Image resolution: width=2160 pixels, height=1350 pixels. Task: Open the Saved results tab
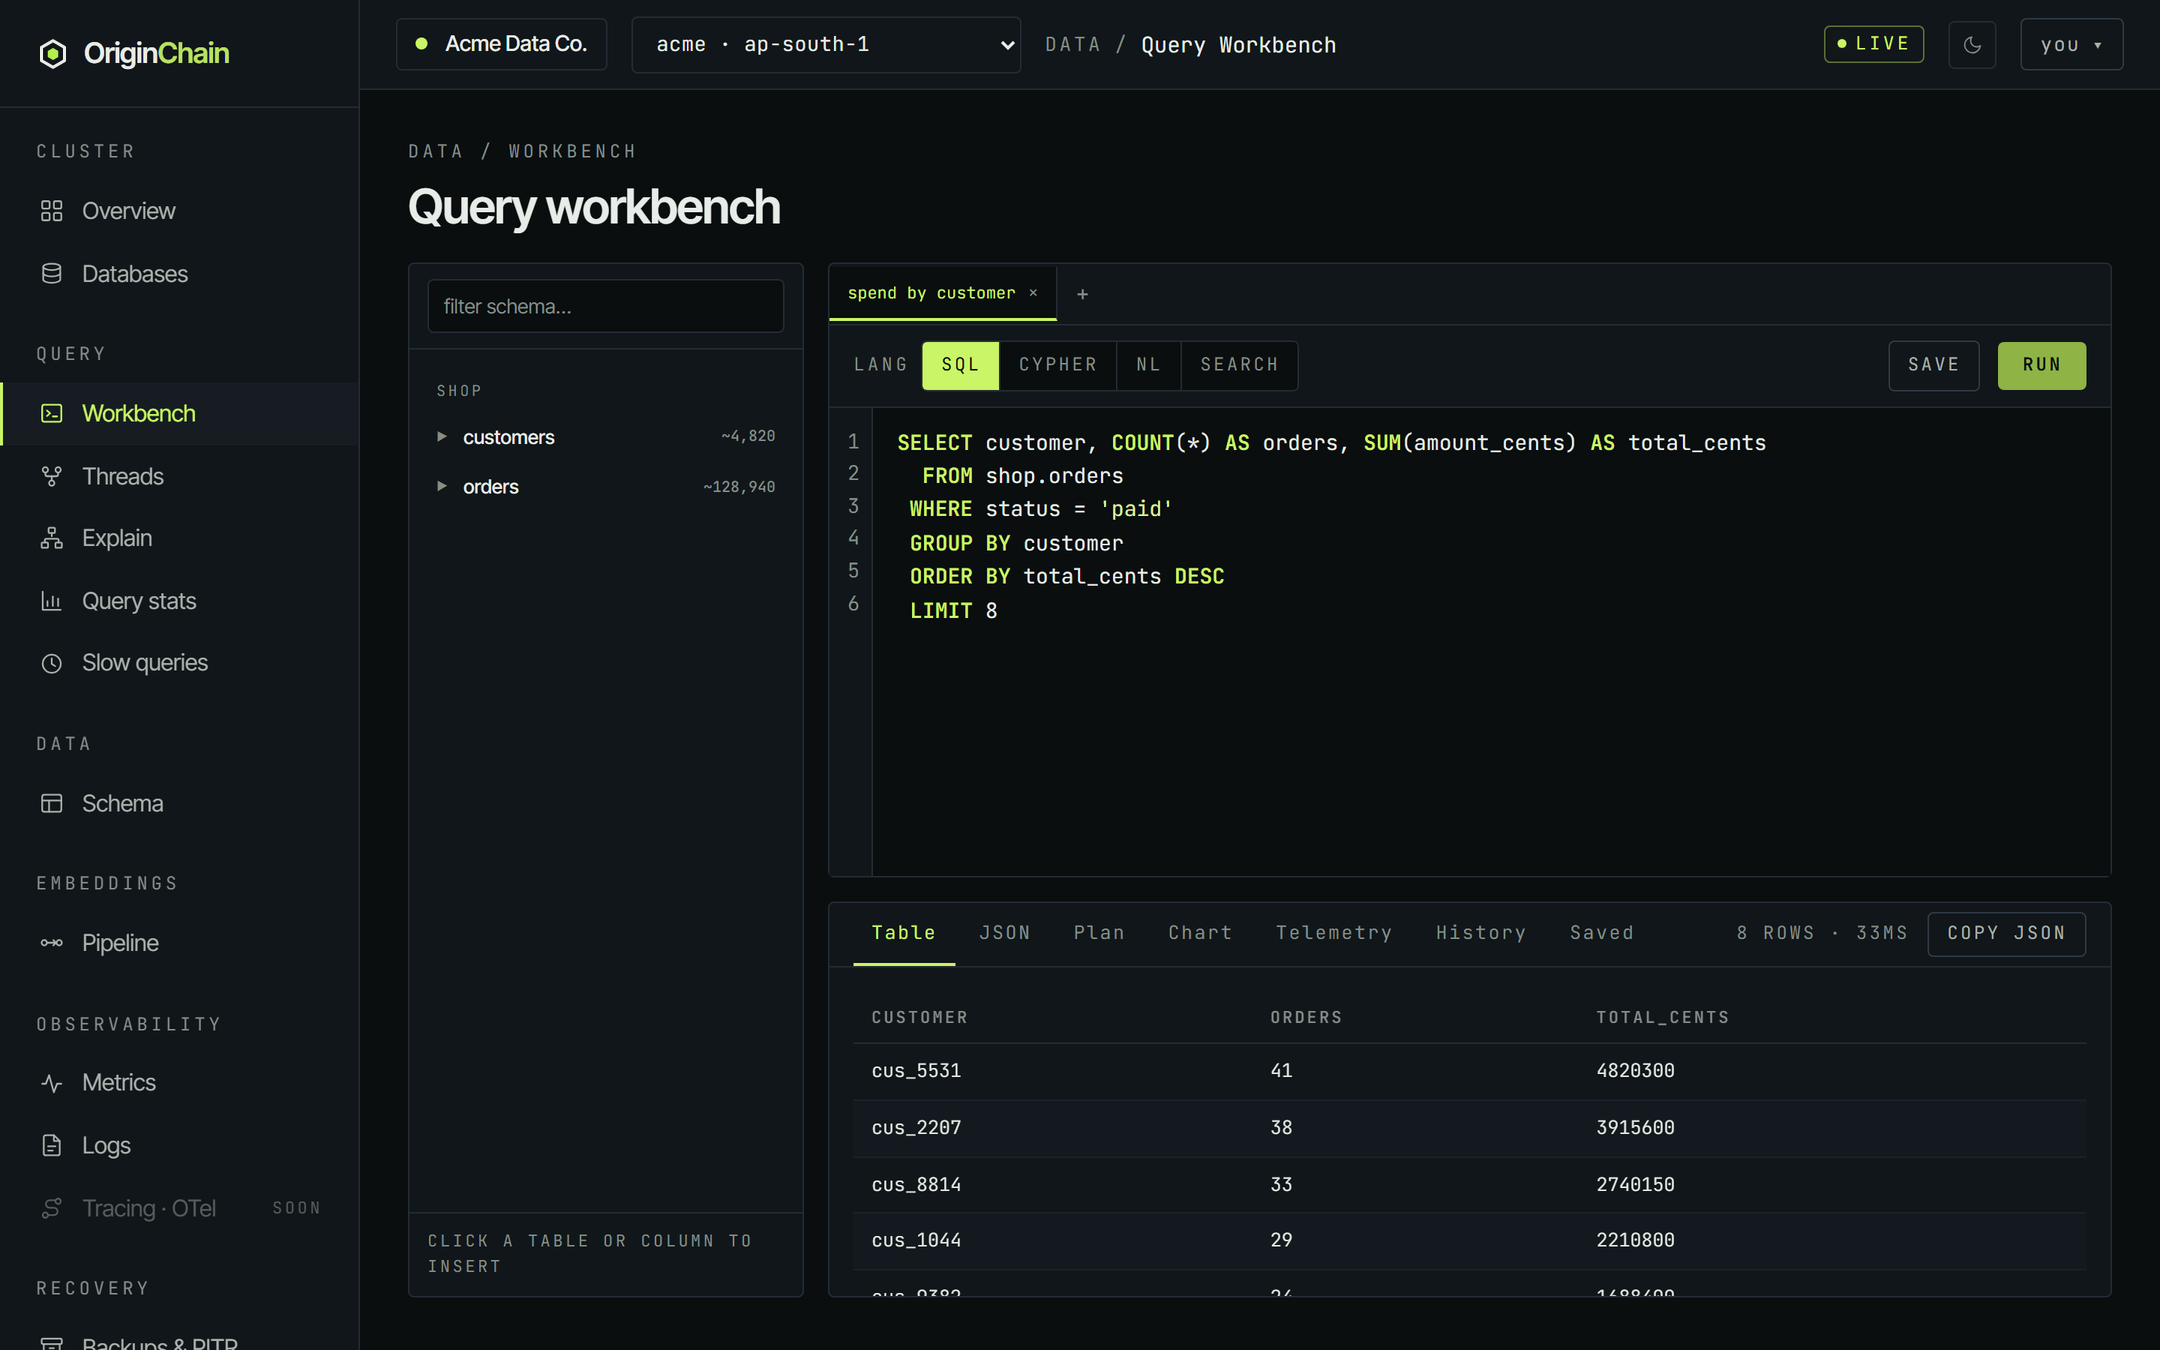(1602, 933)
